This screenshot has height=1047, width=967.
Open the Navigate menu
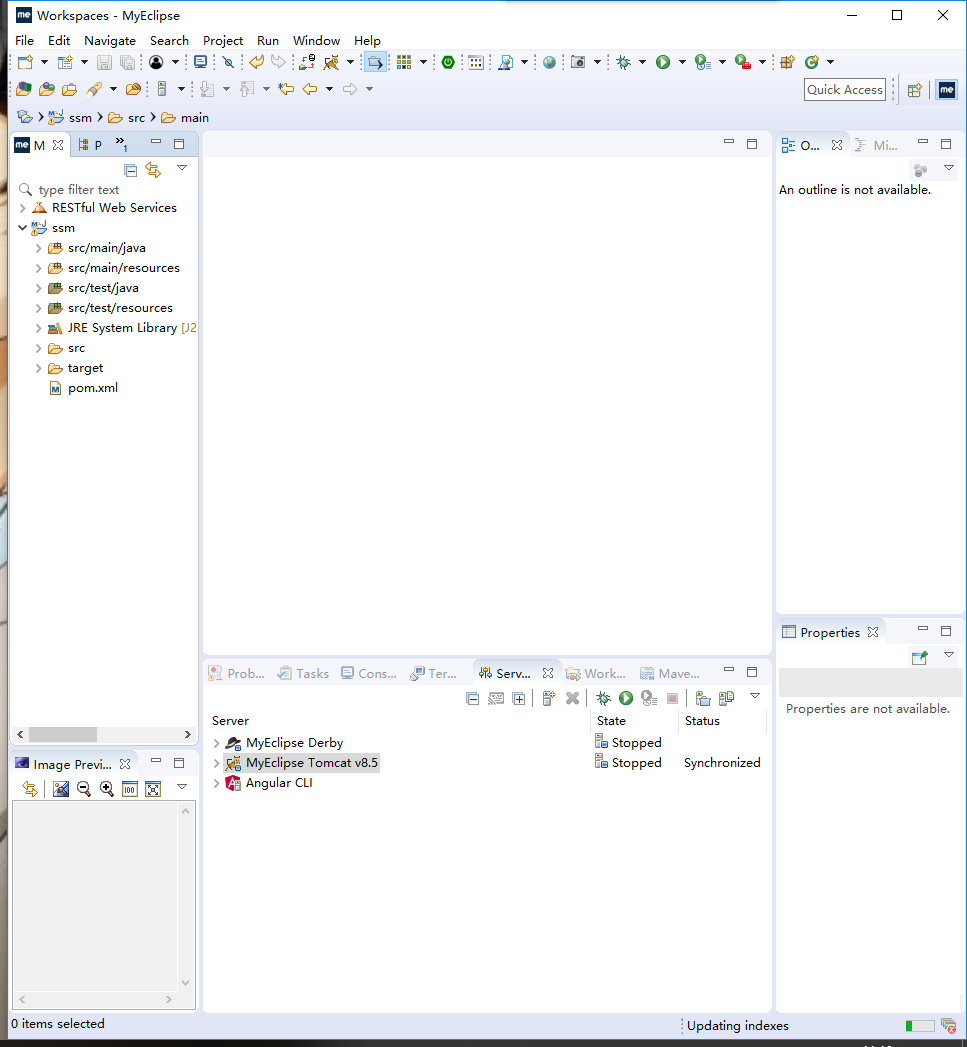[110, 41]
